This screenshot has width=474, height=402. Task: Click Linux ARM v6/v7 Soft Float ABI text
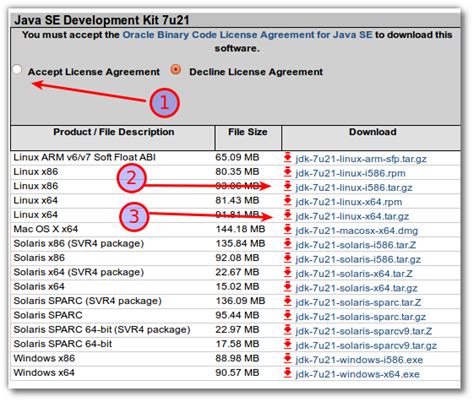tap(85, 157)
